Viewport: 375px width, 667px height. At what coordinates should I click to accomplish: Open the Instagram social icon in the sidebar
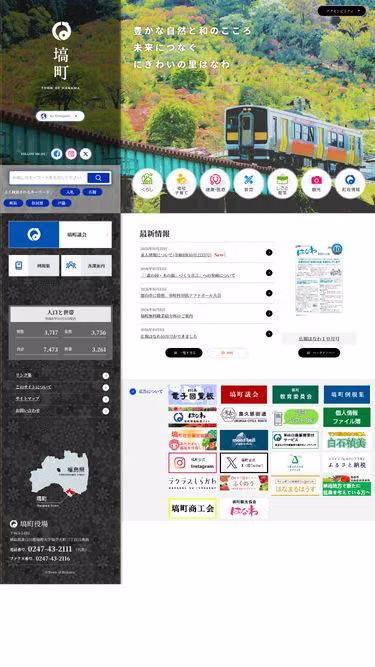(71, 154)
